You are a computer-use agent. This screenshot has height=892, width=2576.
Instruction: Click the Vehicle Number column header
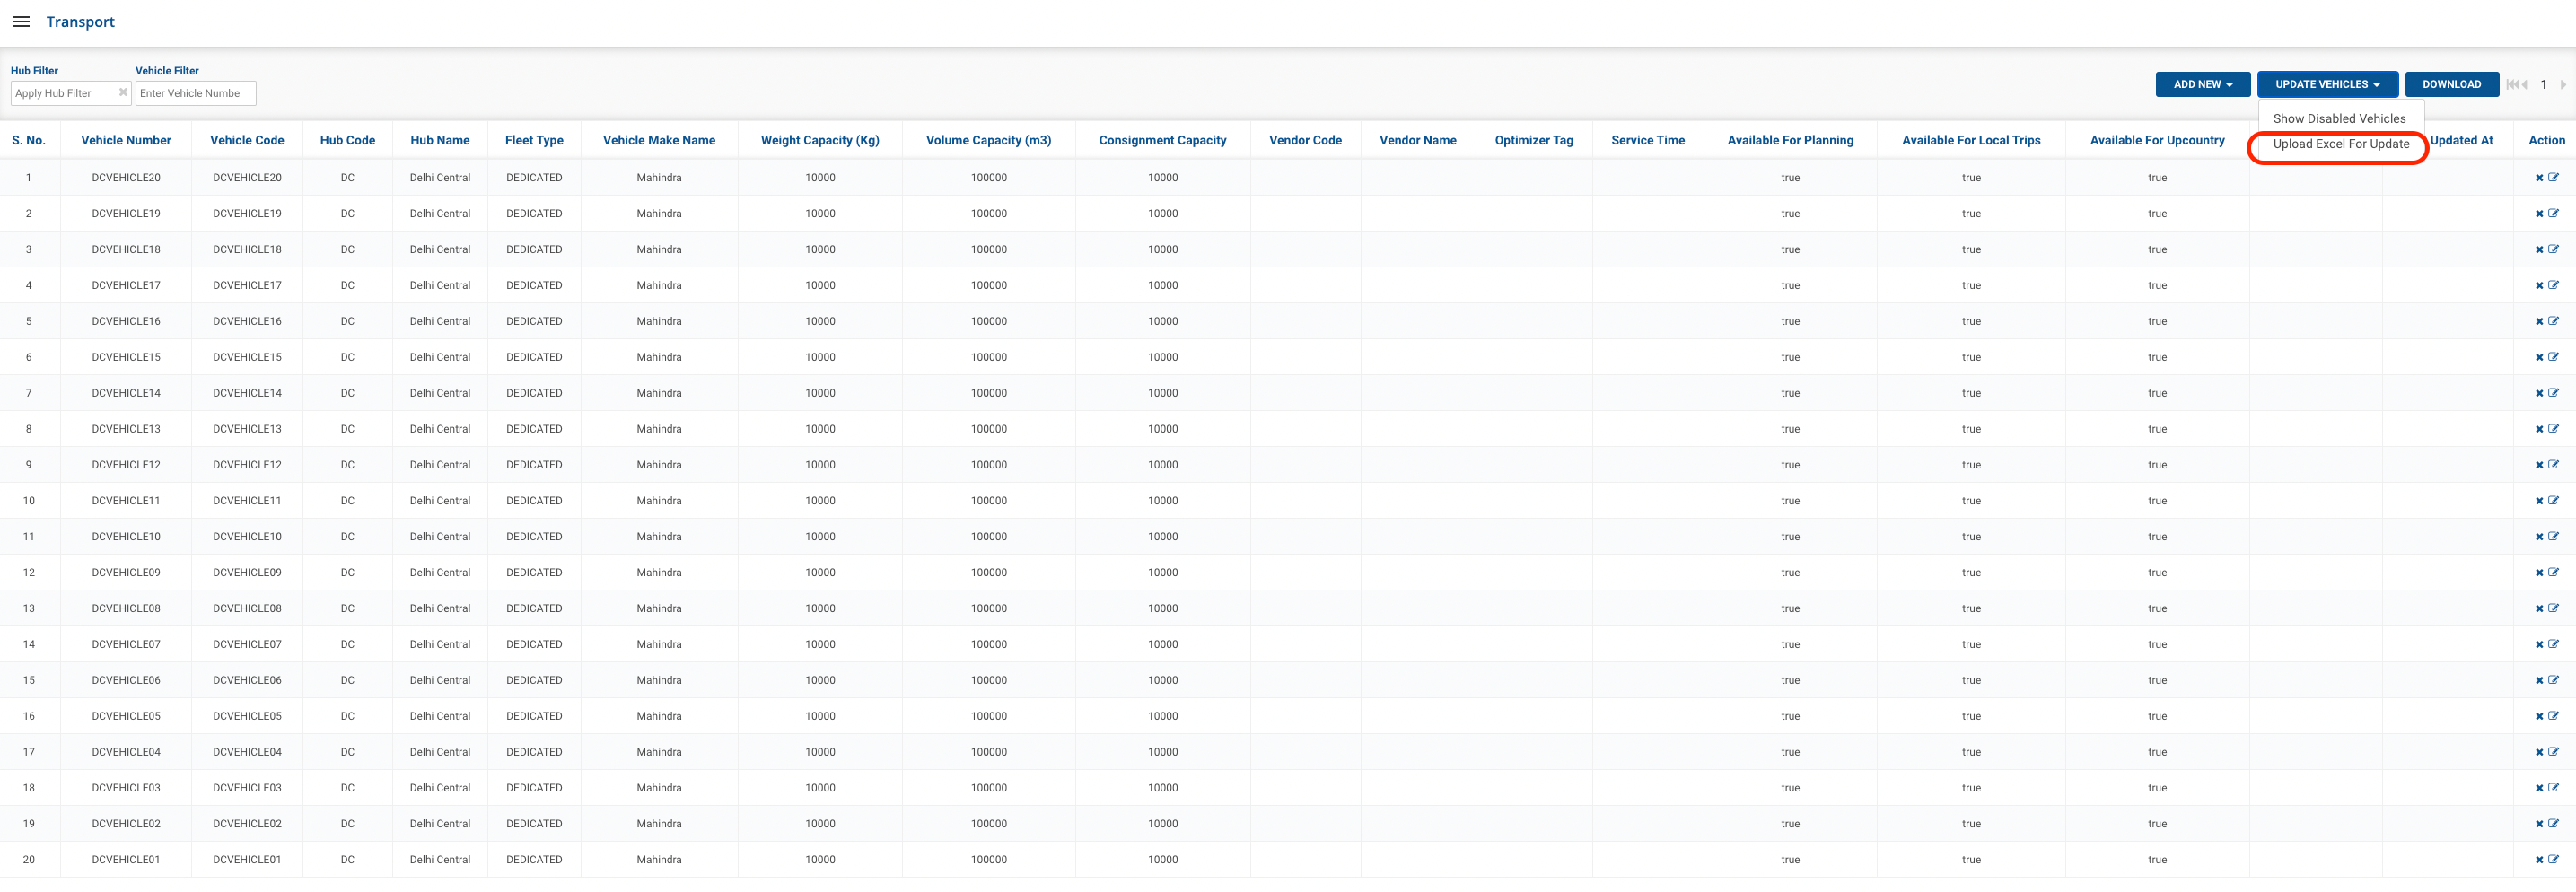pos(126,141)
